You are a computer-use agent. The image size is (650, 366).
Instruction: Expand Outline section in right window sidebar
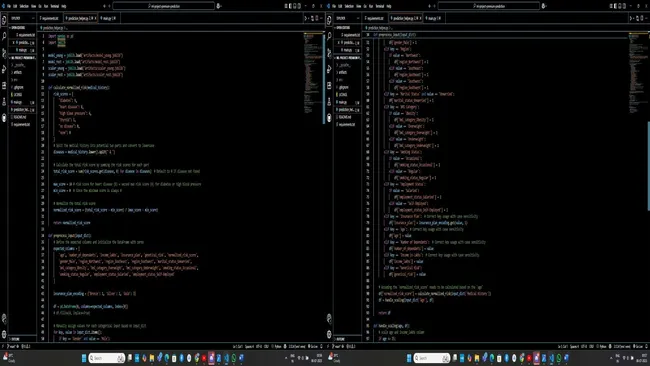347,339
